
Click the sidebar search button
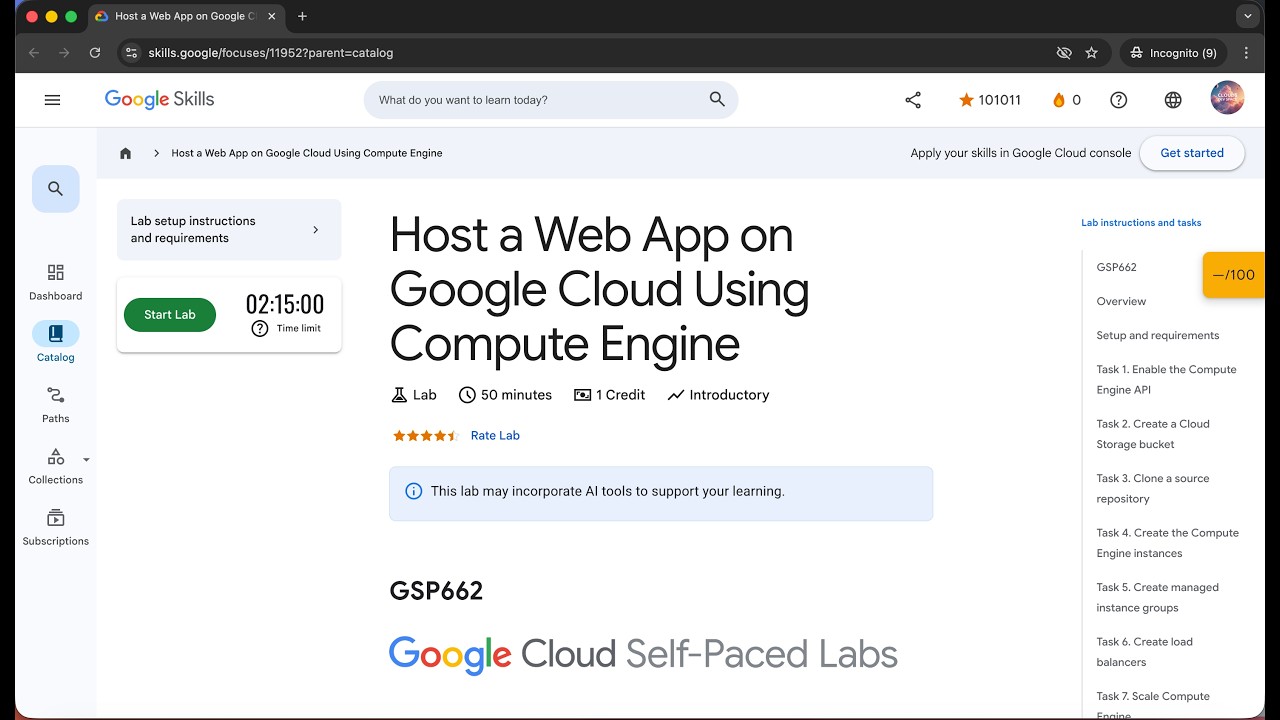point(56,189)
